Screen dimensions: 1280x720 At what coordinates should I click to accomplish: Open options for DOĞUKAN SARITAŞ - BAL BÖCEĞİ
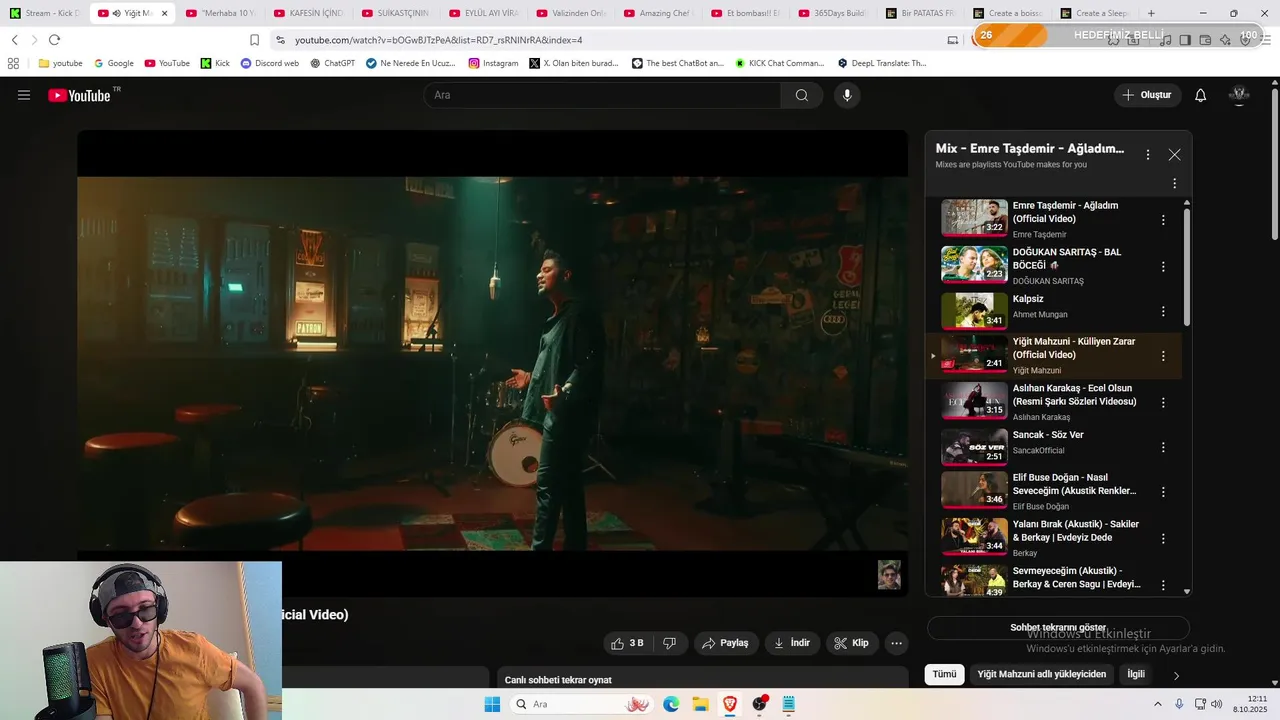(x=1163, y=266)
